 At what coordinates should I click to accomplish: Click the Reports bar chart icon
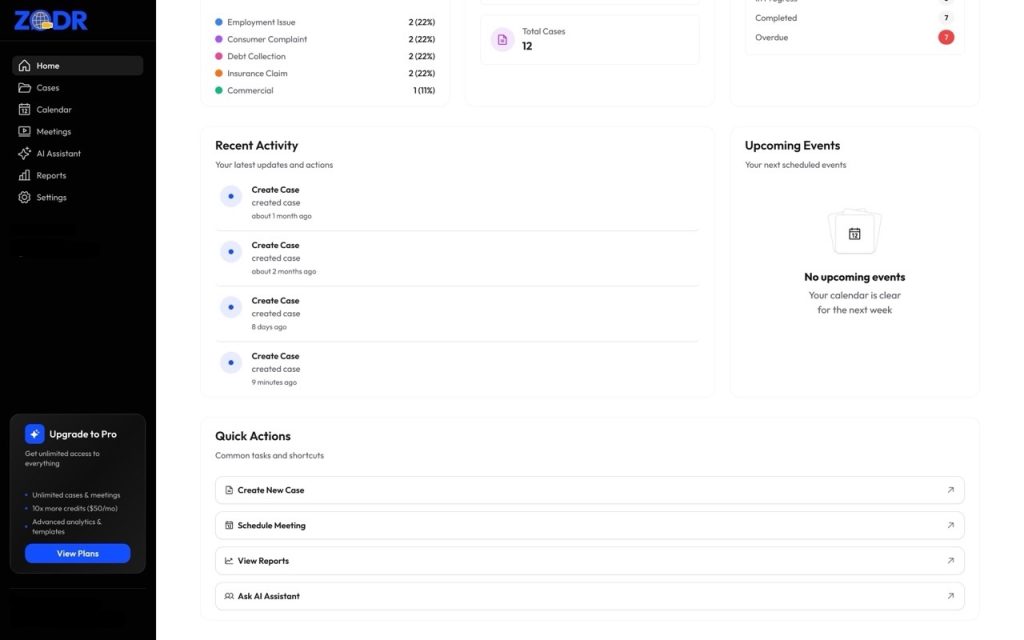point(25,176)
